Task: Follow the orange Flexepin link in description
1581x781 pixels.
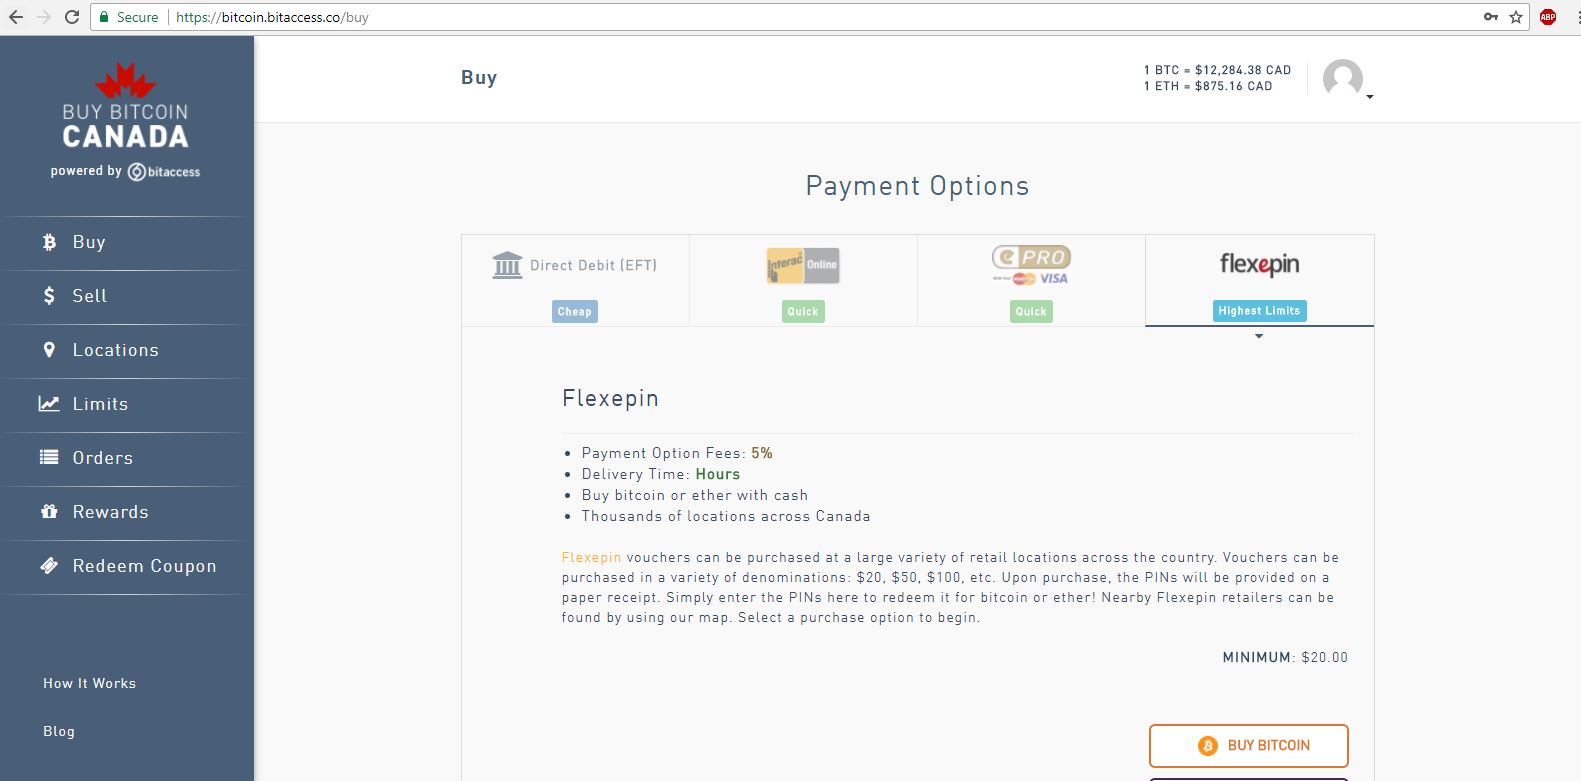Action: [x=591, y=557]
